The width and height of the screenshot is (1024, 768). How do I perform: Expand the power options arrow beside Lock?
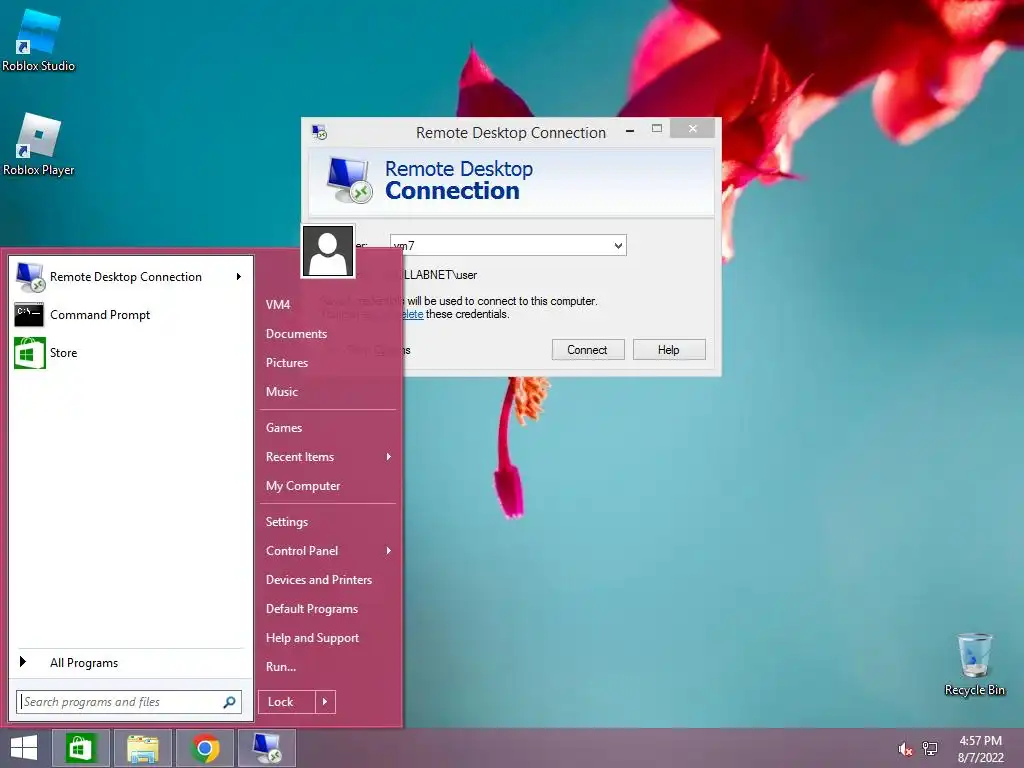[325, 702]
